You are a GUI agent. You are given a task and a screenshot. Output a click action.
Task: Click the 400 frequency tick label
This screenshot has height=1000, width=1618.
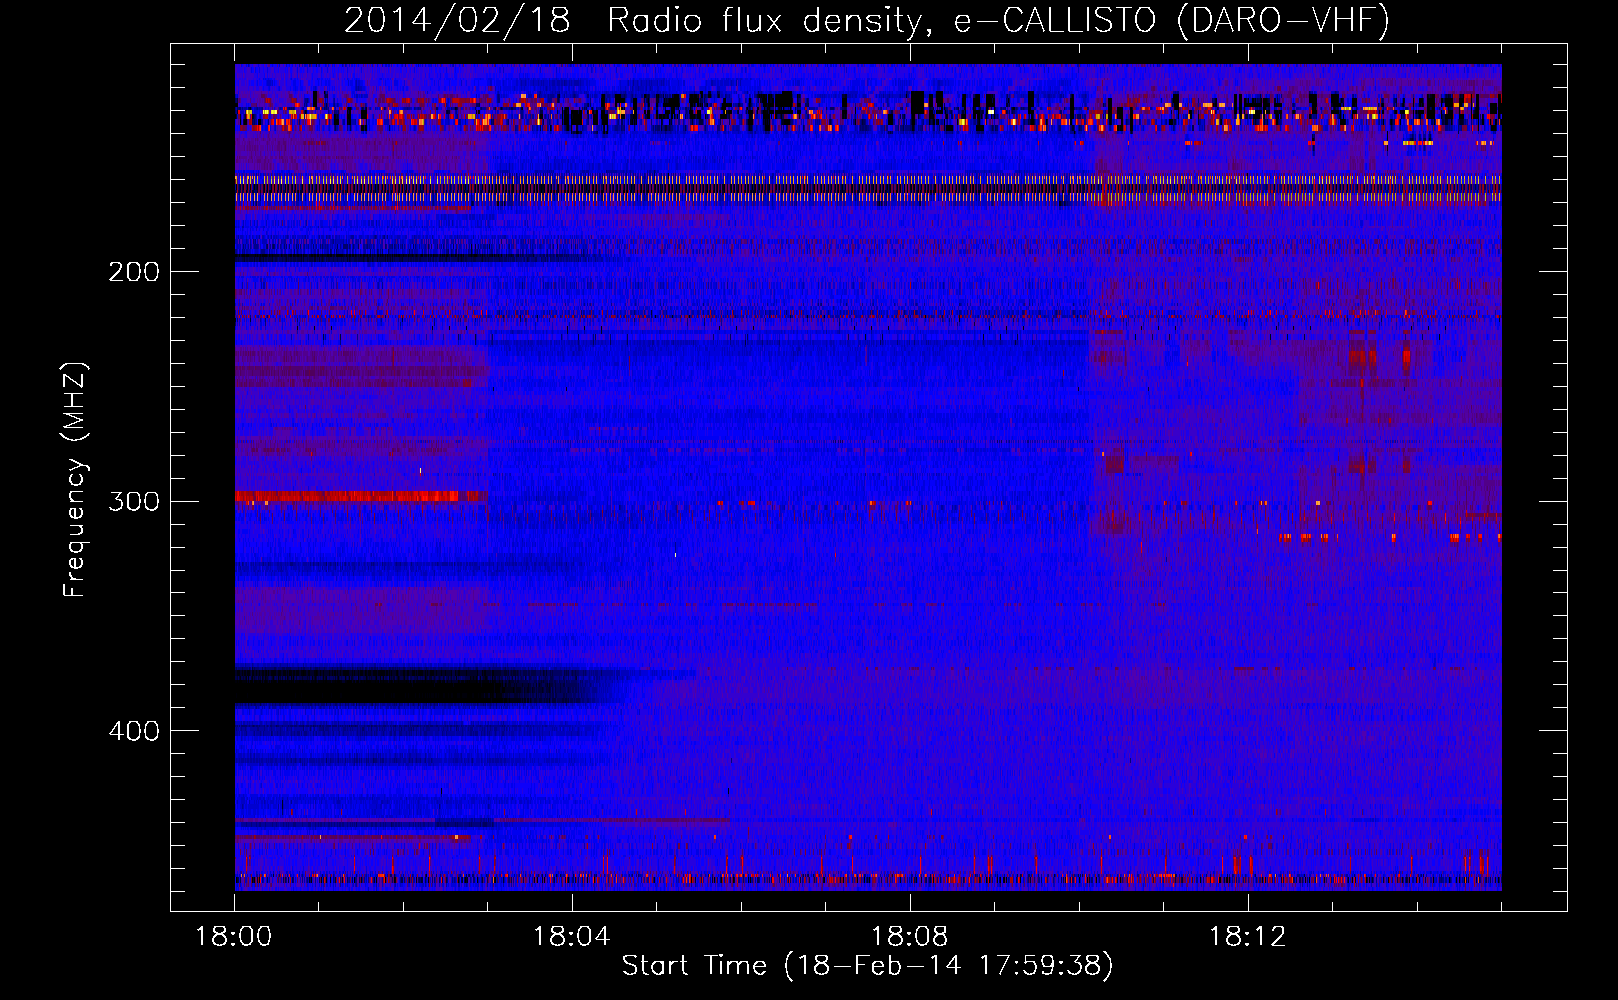134,731
